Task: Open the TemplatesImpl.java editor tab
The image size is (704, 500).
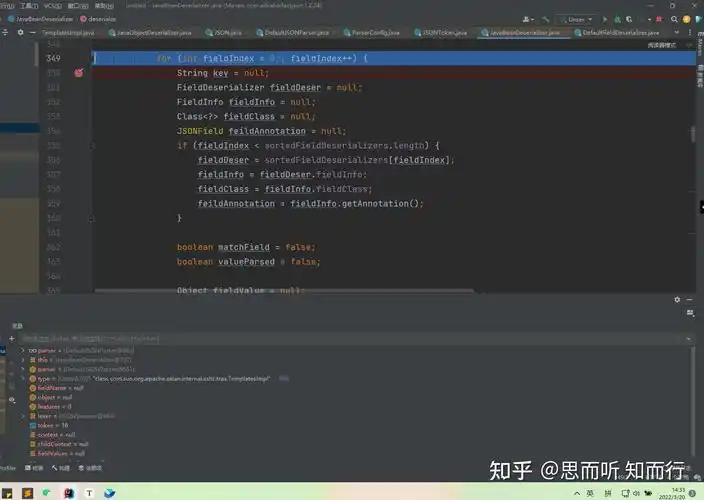Action: 68,33
